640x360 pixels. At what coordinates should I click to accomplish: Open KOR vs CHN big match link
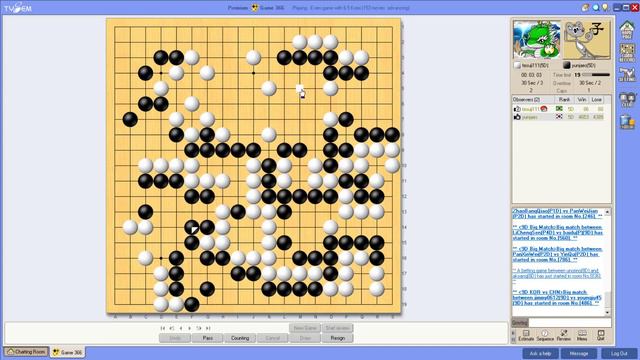(x=557, y=298)
